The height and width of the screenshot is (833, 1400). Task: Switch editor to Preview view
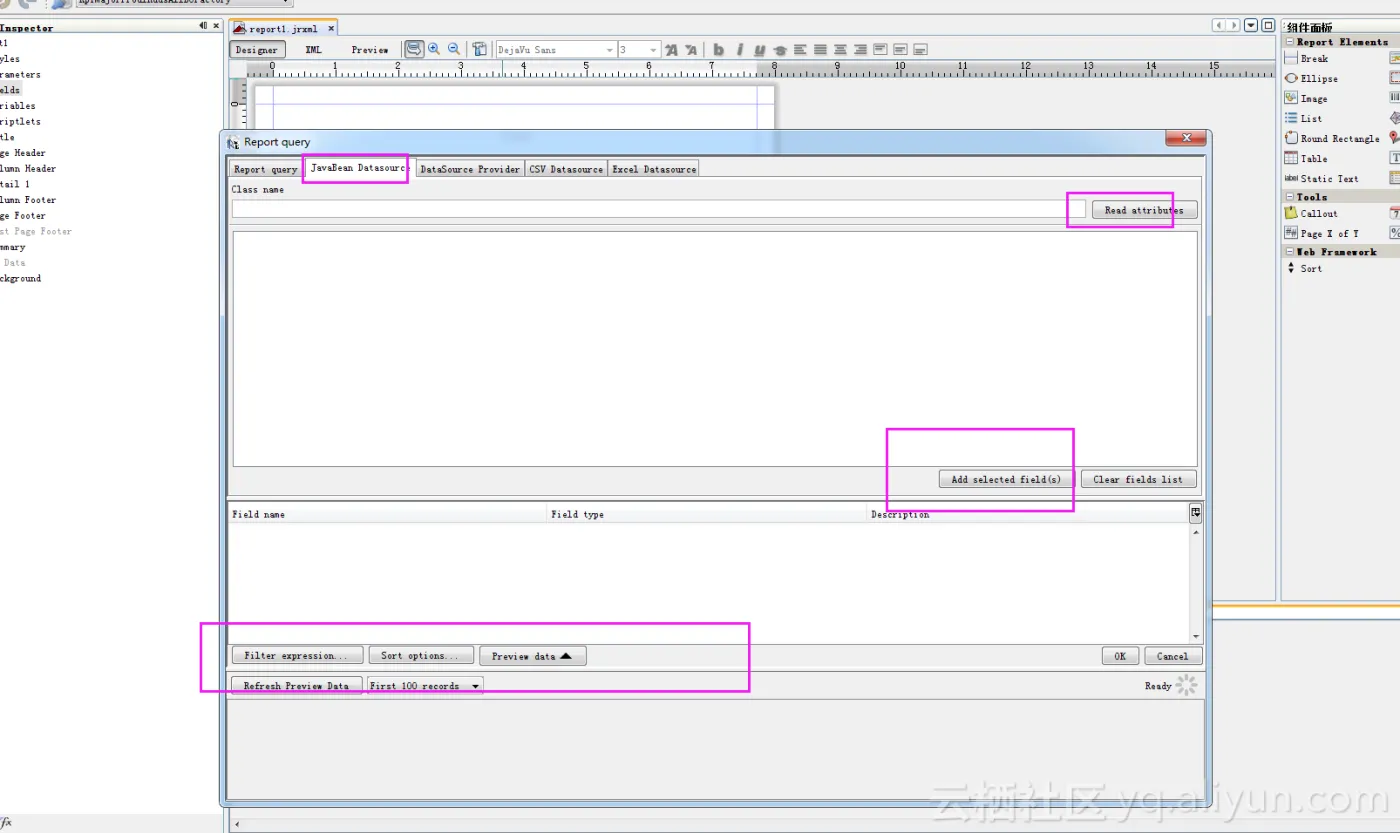tap(370, 50)
